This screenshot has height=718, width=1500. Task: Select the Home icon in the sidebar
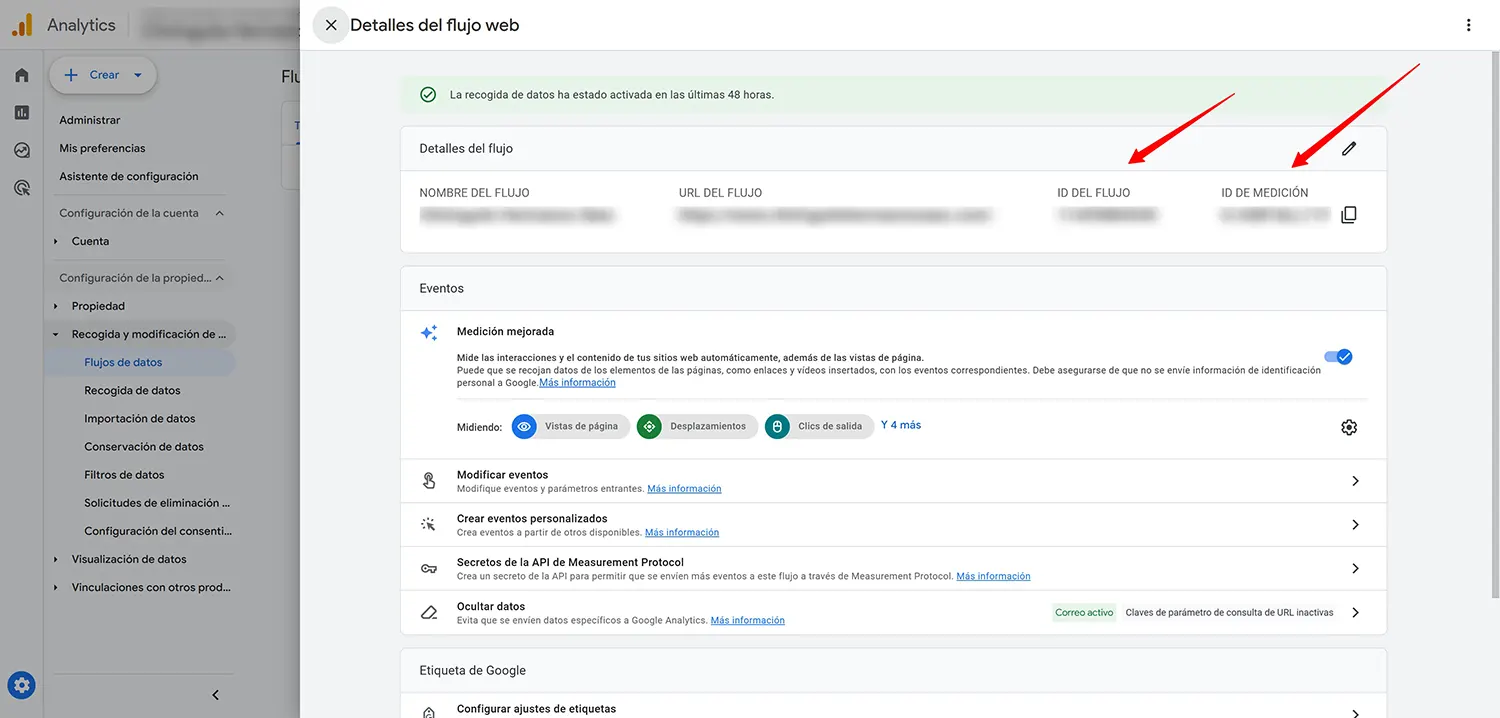21,74
